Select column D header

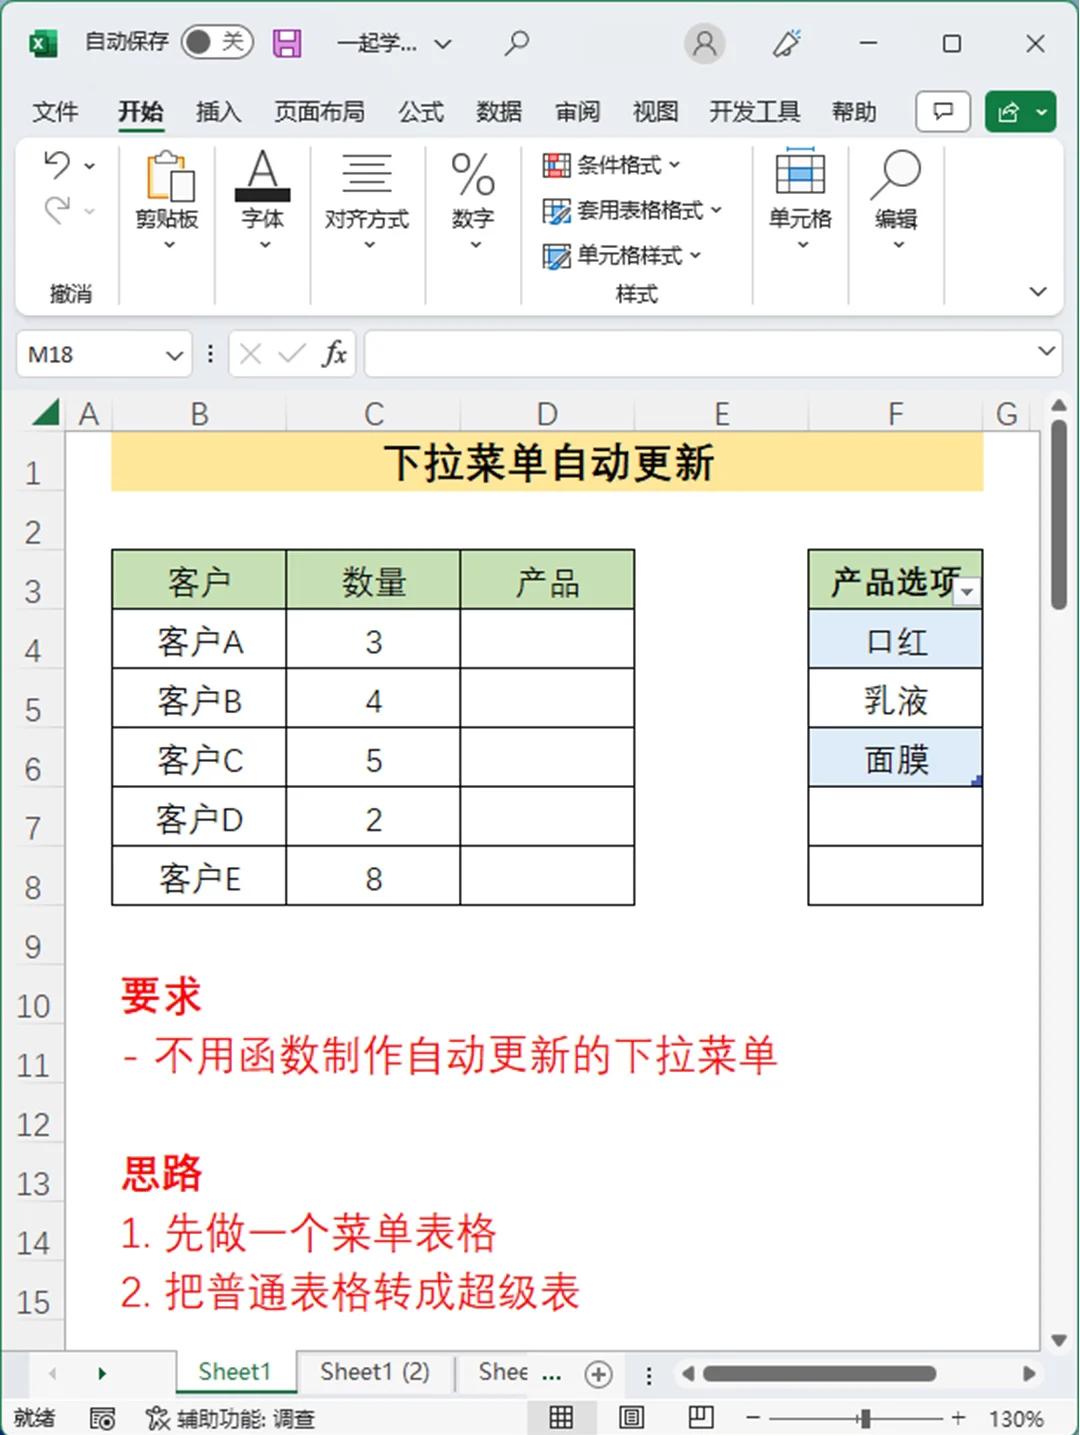pyautogui.click(x=547, y=414)
